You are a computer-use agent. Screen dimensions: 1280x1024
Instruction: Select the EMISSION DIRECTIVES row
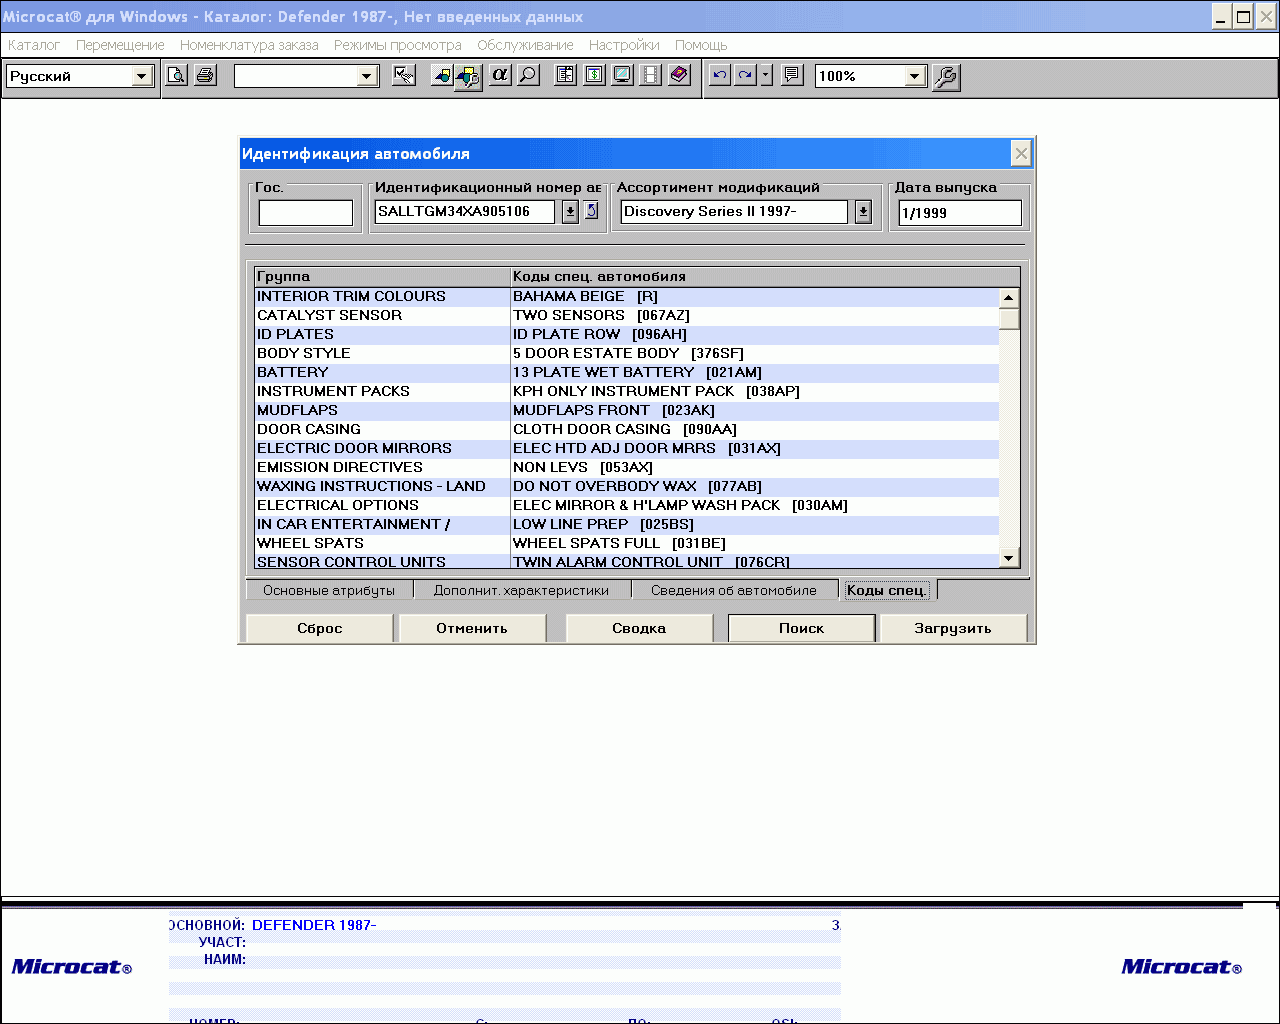point(627,467)
